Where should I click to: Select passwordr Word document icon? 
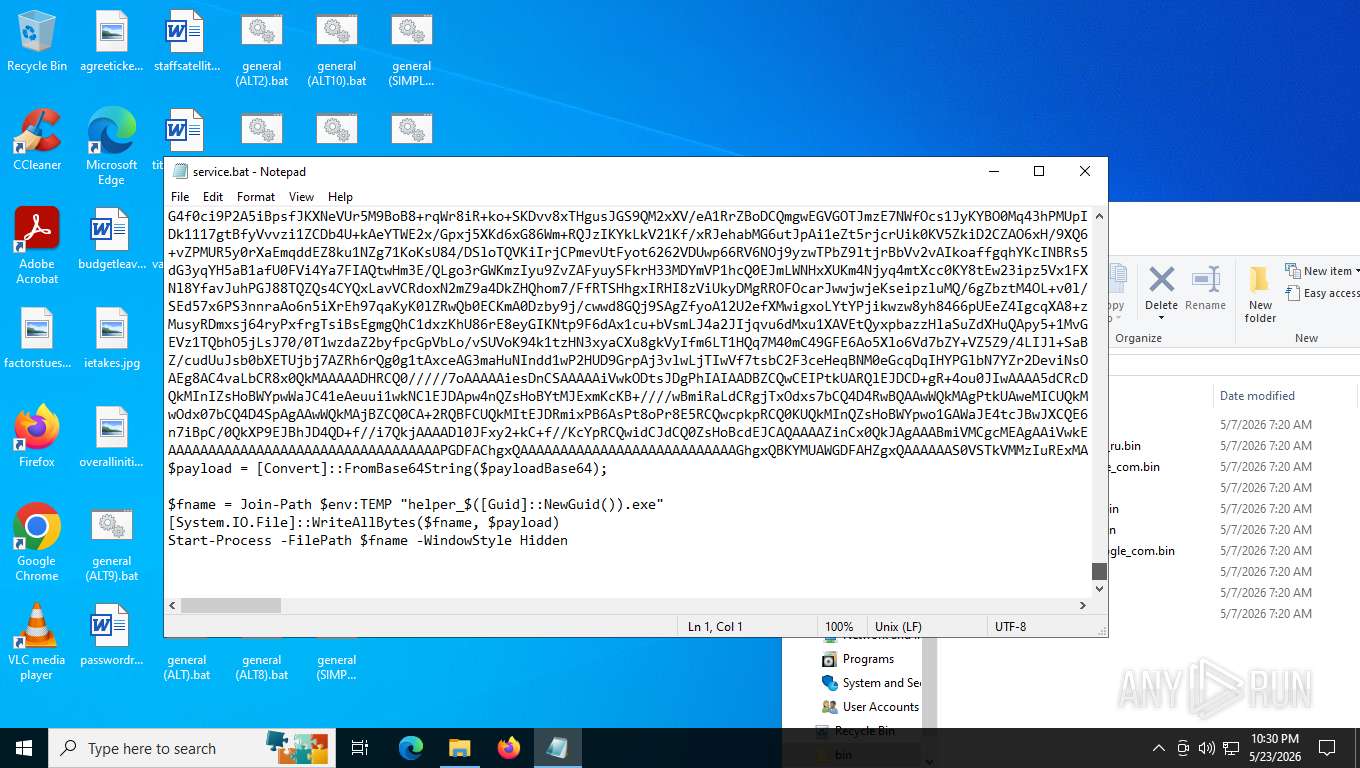coord(111,635)
